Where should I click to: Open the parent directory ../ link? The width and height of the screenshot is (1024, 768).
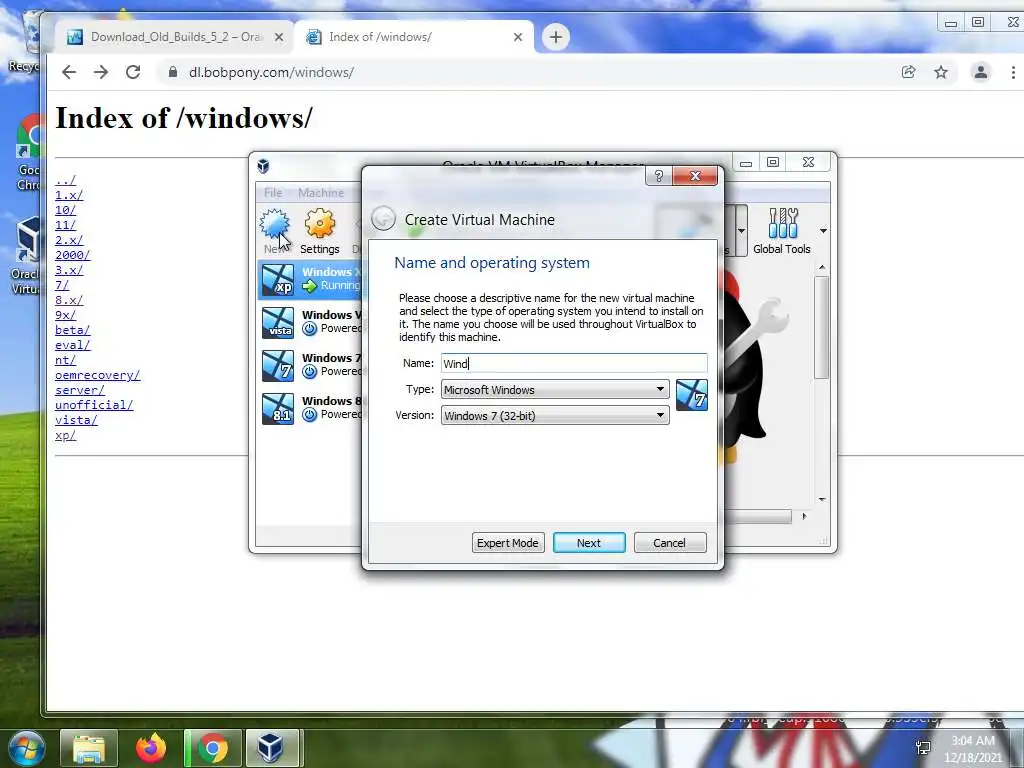pyautogui.click(x=65, y=180)
